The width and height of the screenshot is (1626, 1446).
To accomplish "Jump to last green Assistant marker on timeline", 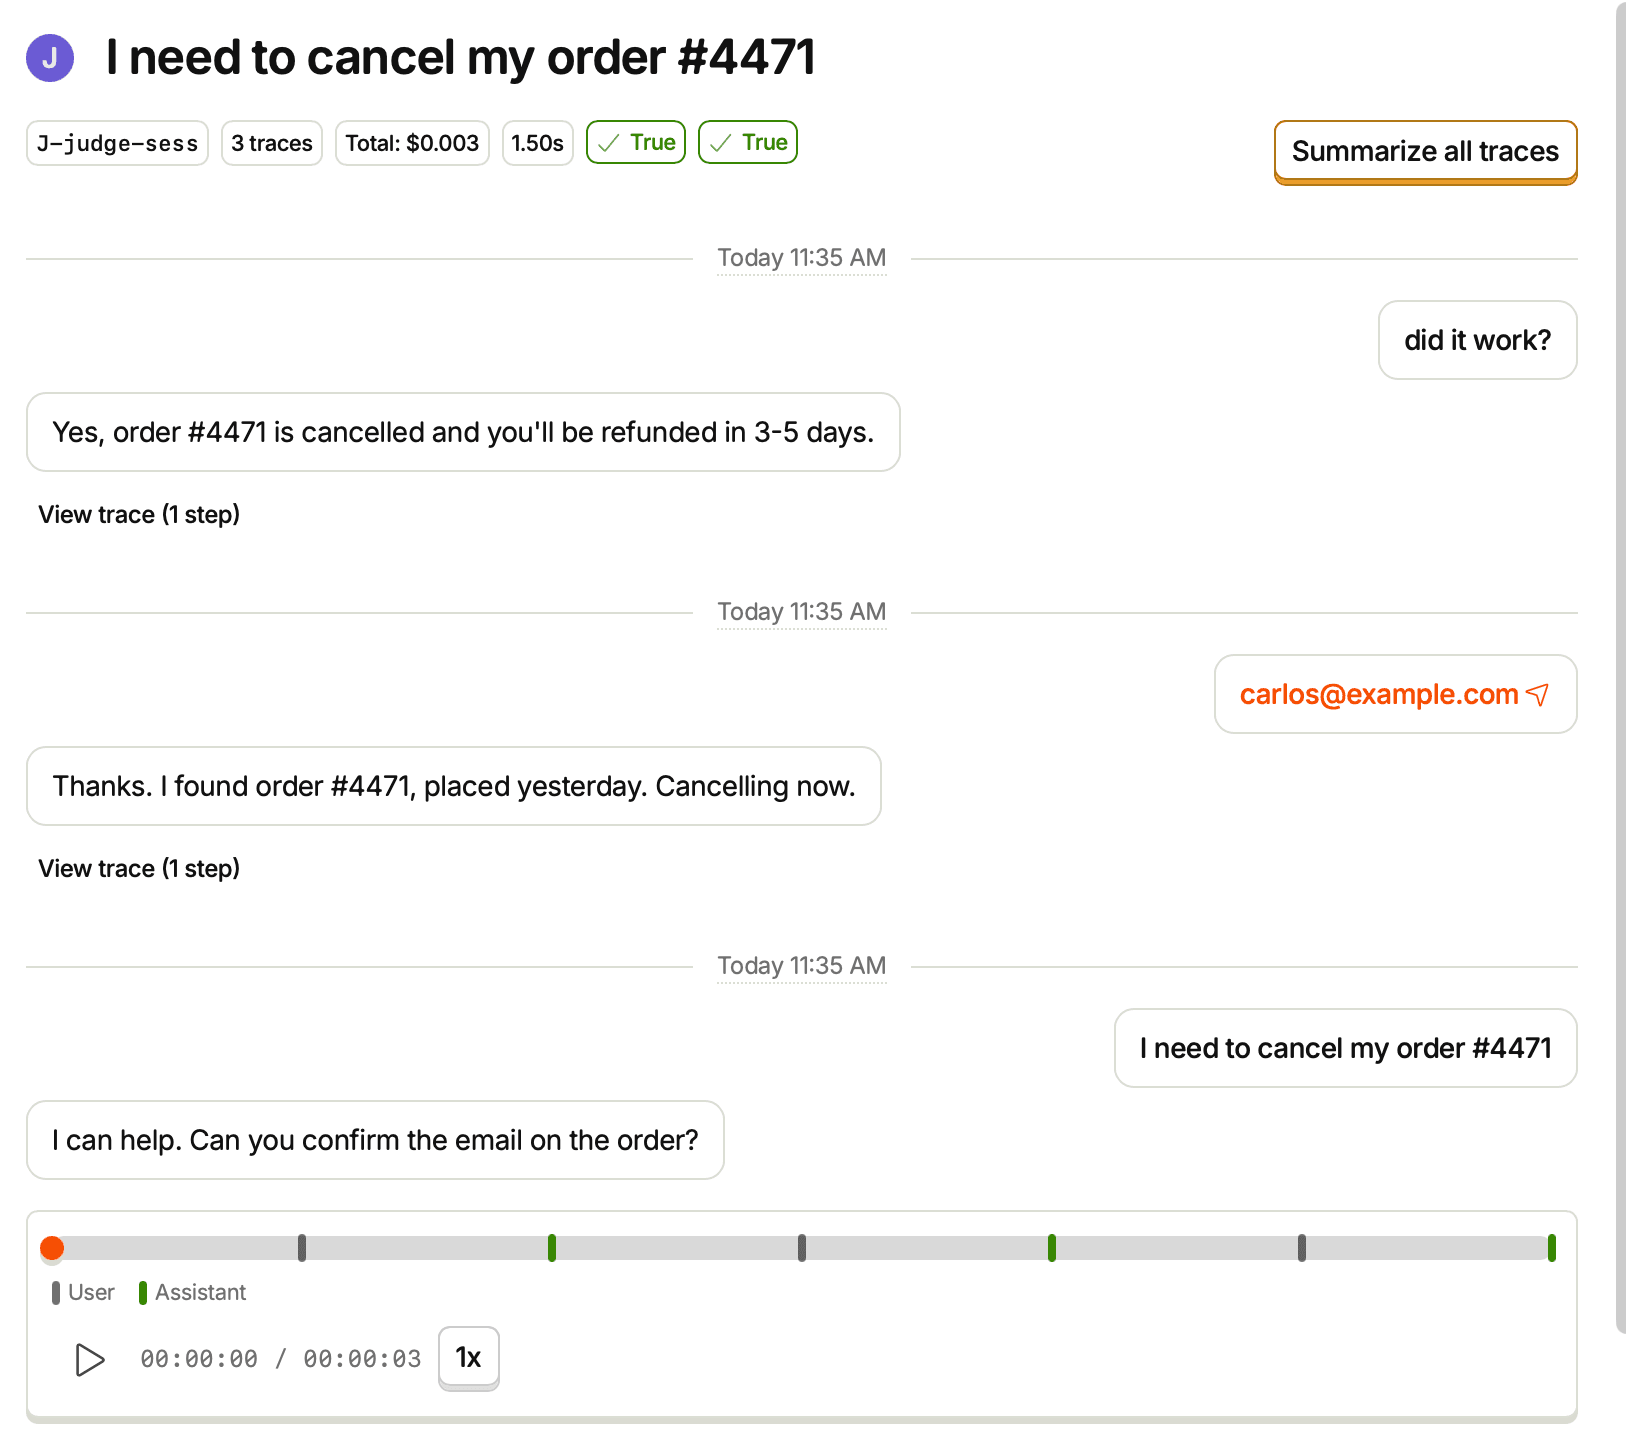I will (1552, 1248).
